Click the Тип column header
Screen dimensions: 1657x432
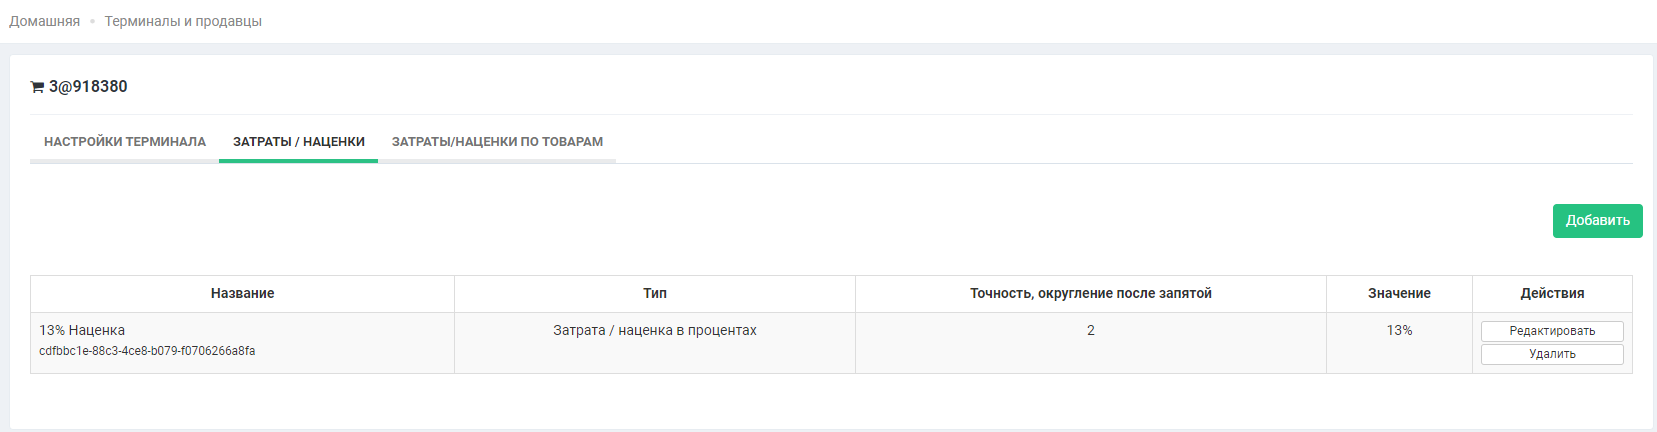pyautogui.click(x=654, y=293)
